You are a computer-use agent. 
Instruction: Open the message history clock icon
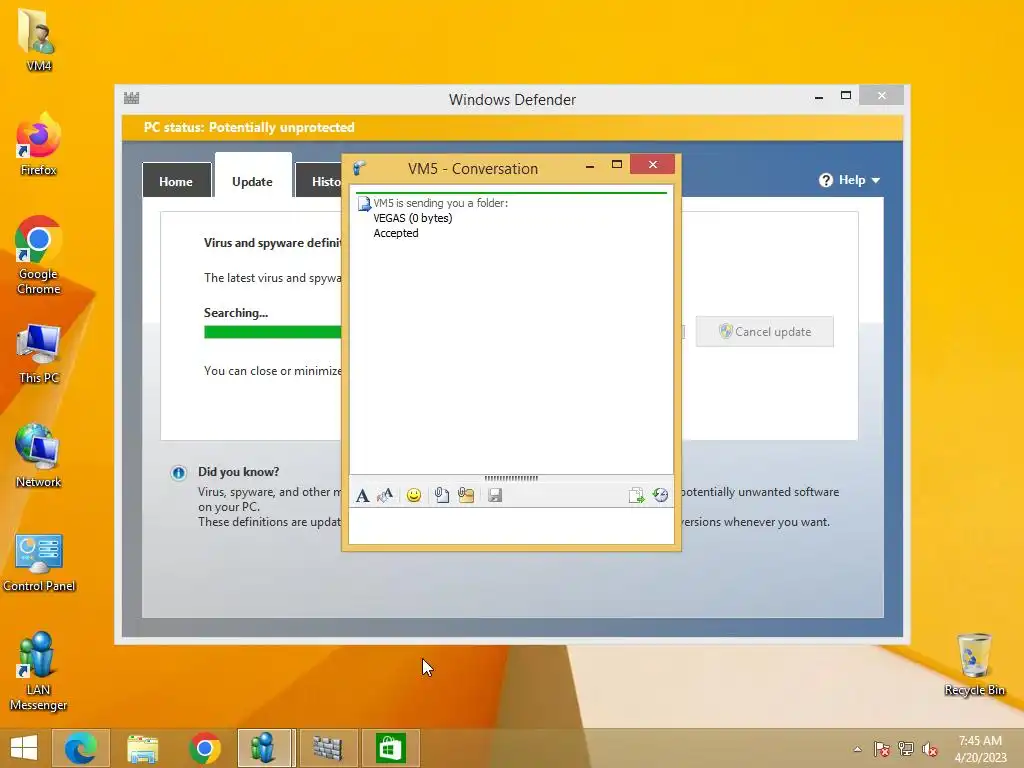(660, 496)
